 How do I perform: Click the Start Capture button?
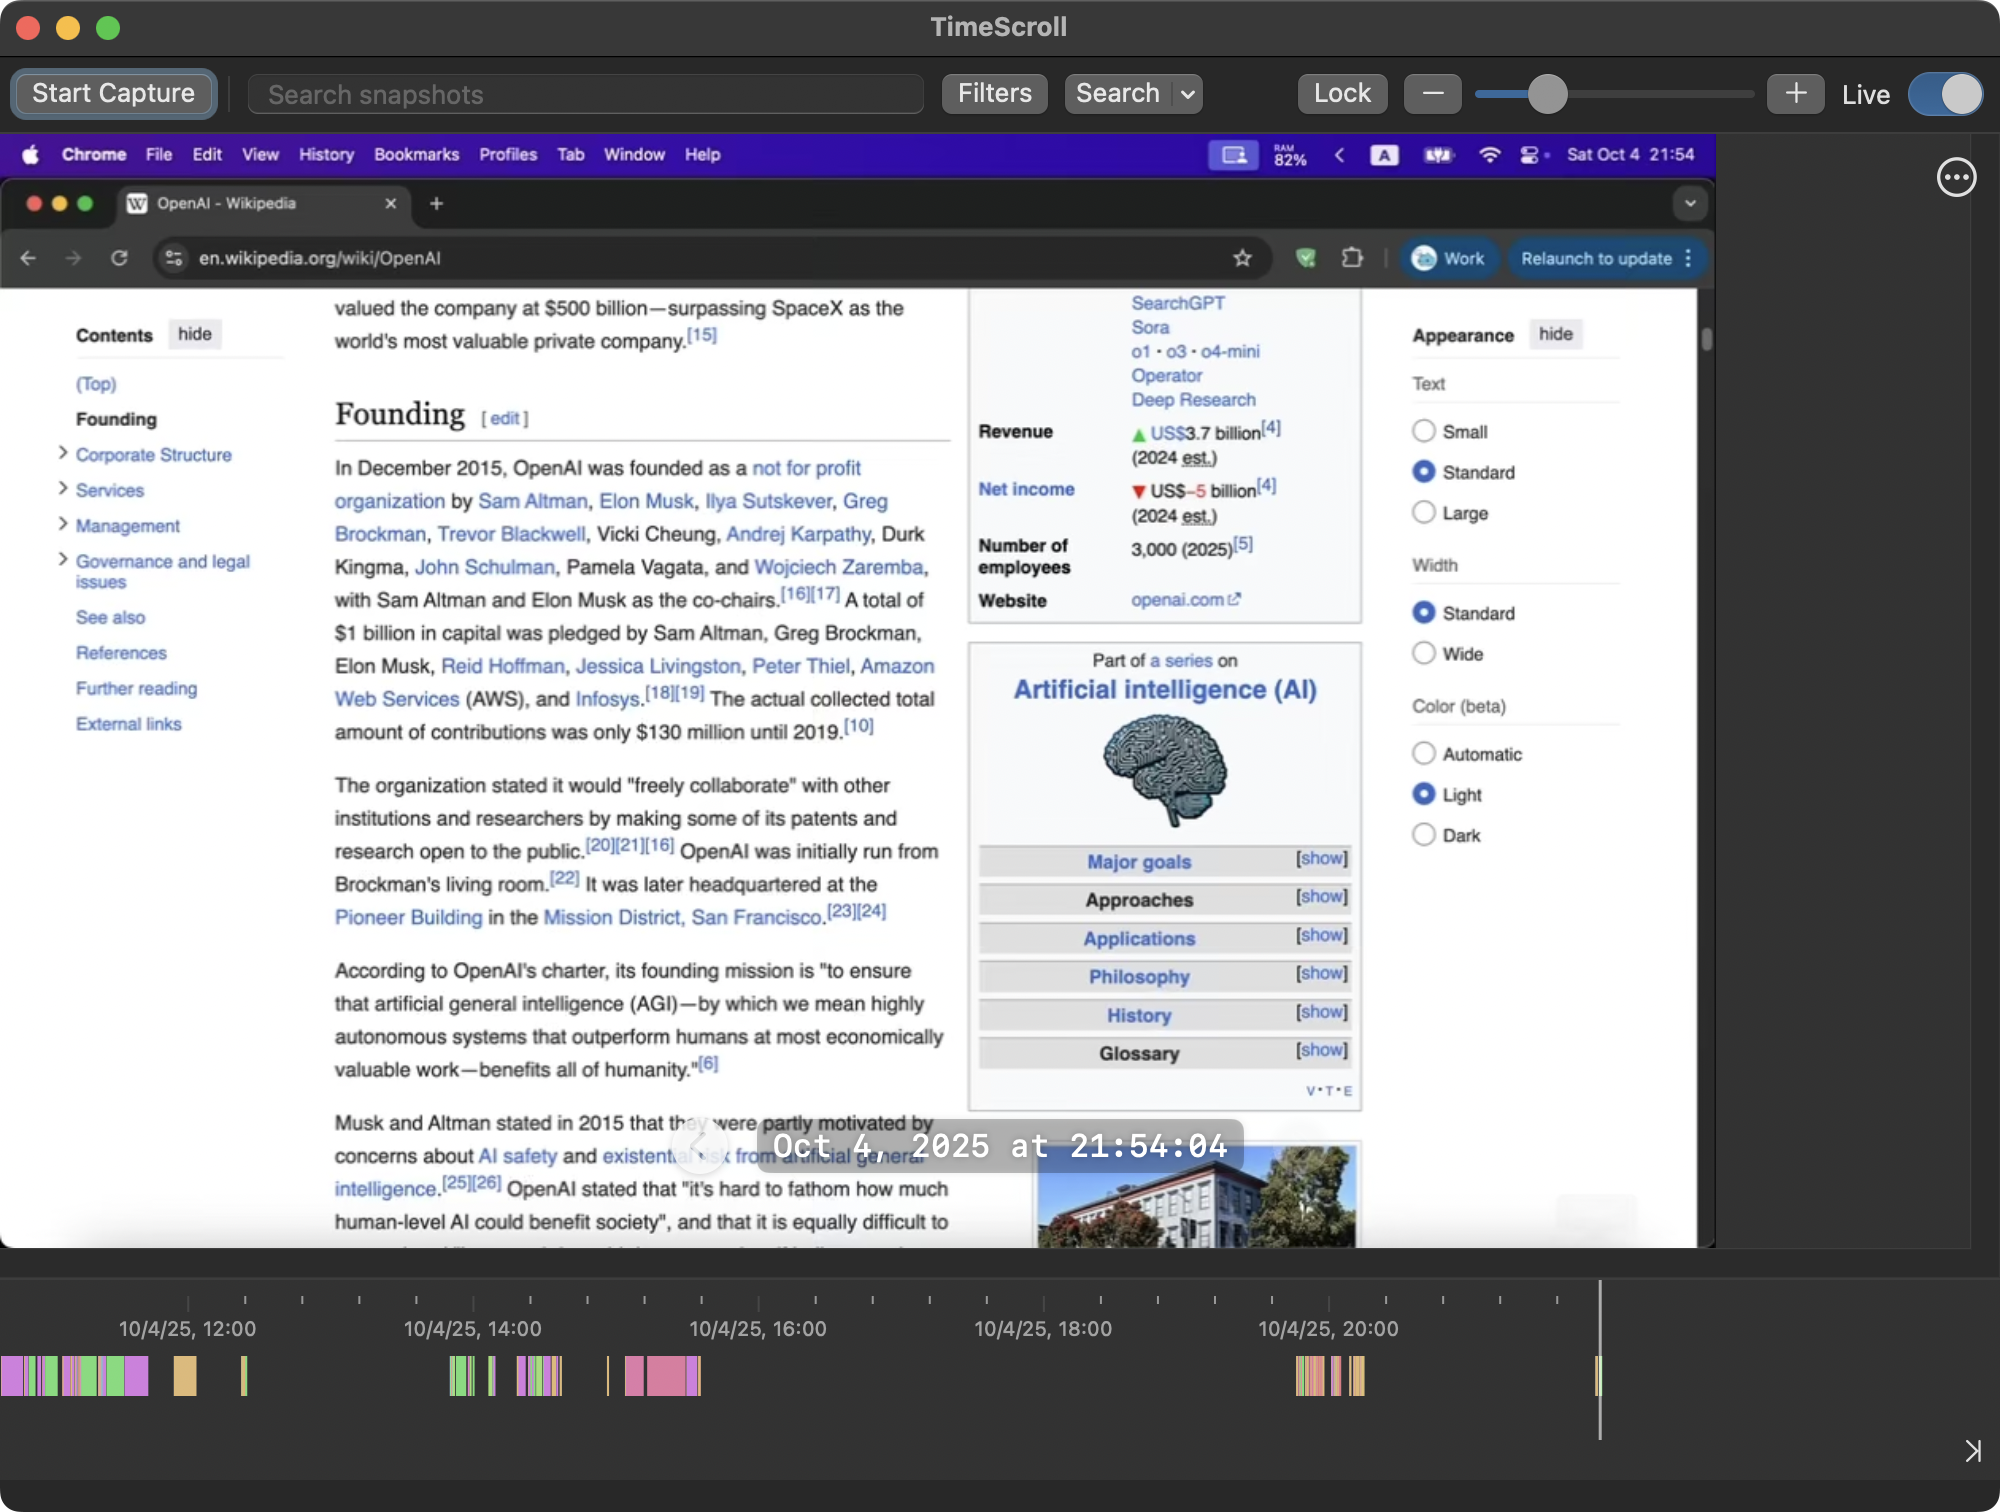(113, 93)
